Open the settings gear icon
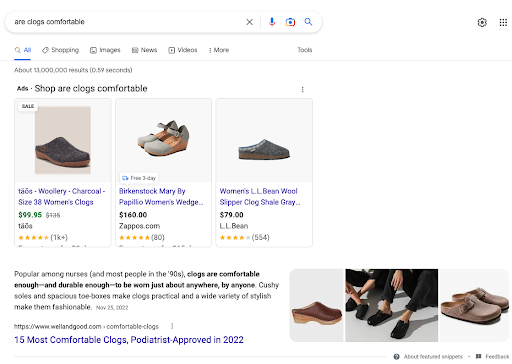This screenshot has height=364, width=512. click(x=482, y=22)
